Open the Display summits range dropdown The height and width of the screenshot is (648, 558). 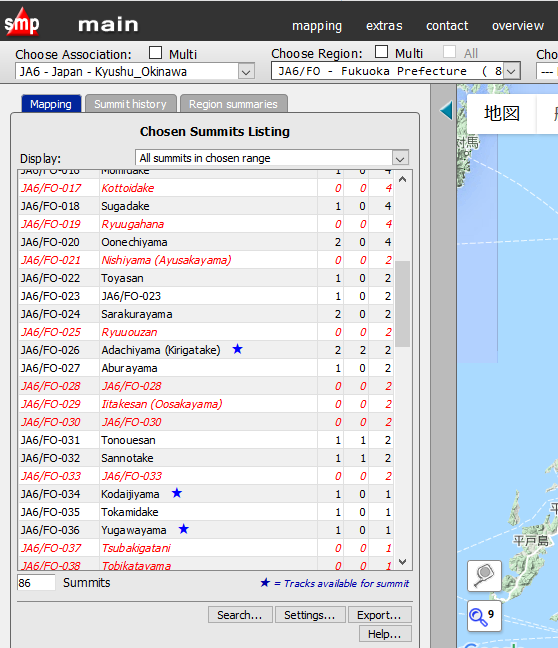pos(272,158)
